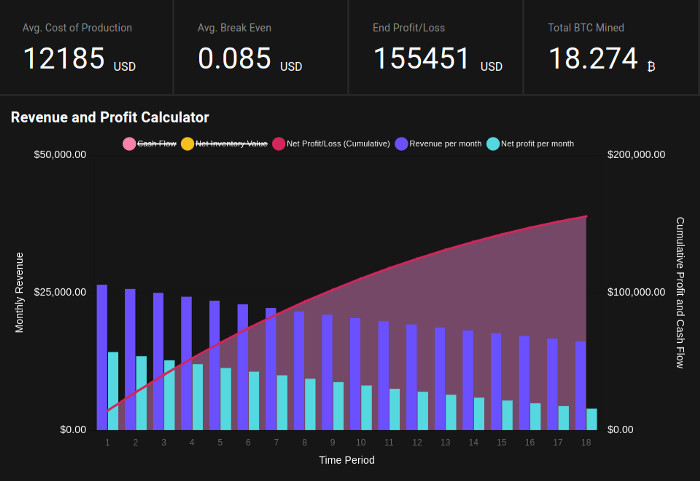Click the revenue bar for period 10
The height and width of the screenshot is (481, 700).
click(355, 374)
